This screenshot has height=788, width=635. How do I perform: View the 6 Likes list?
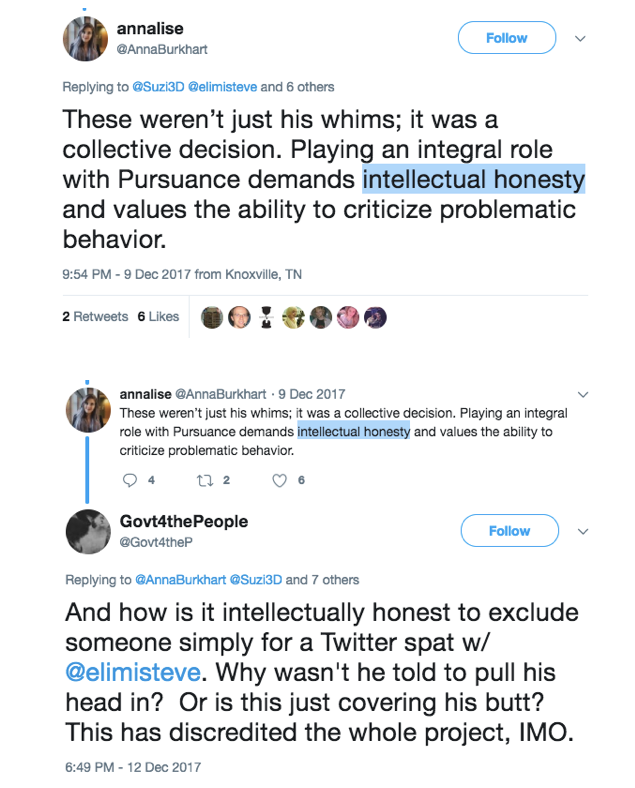click(x=158, y=317)
